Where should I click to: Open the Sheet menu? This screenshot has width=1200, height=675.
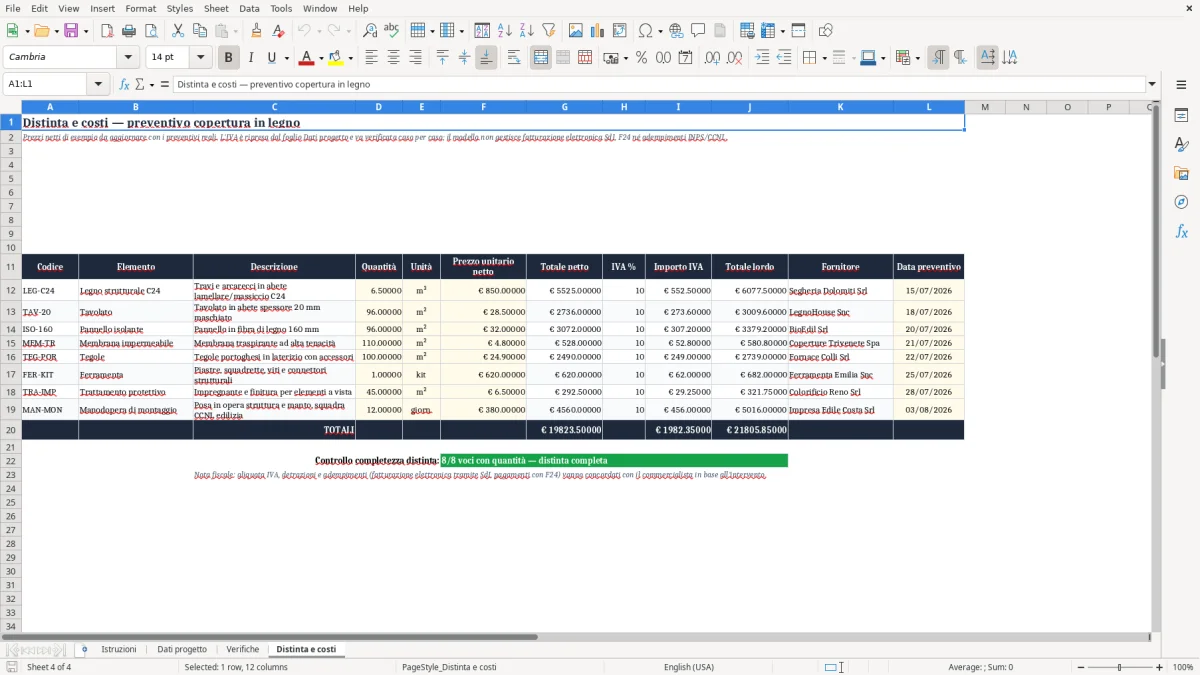pos(216,8)
